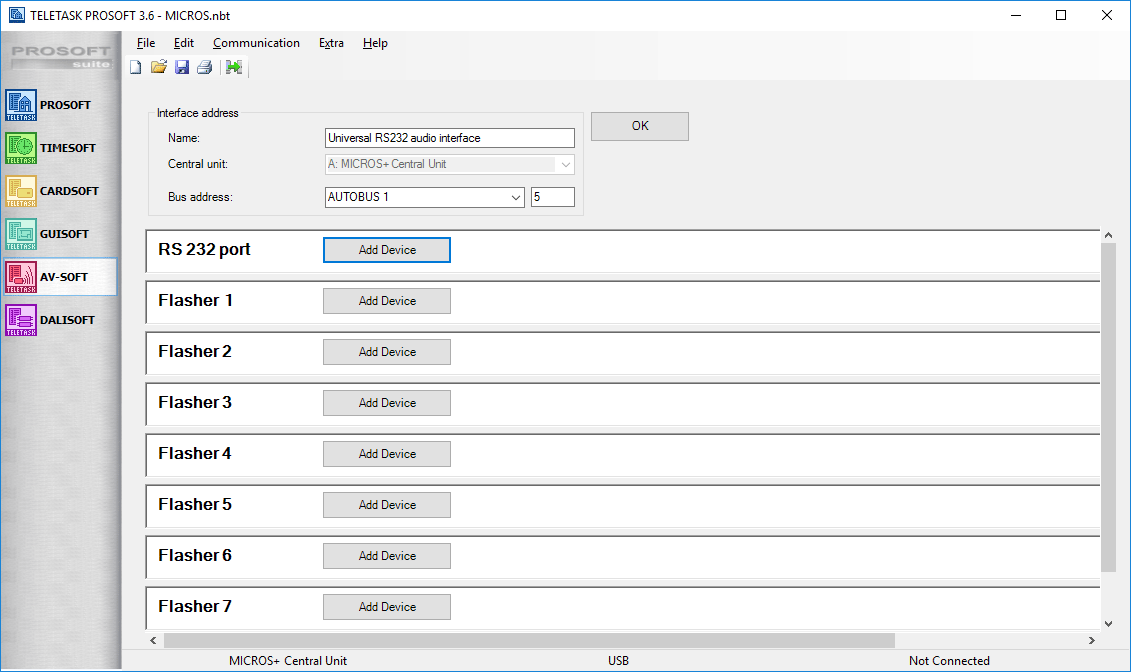
Task: Switch to GUISOFT in sidebar
Action: click(59, 234)
